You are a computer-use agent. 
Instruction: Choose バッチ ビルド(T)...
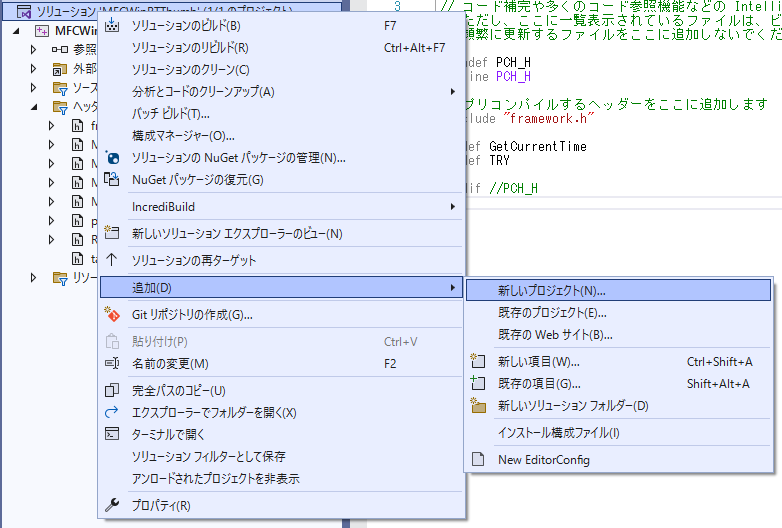(x=282, y=113)
